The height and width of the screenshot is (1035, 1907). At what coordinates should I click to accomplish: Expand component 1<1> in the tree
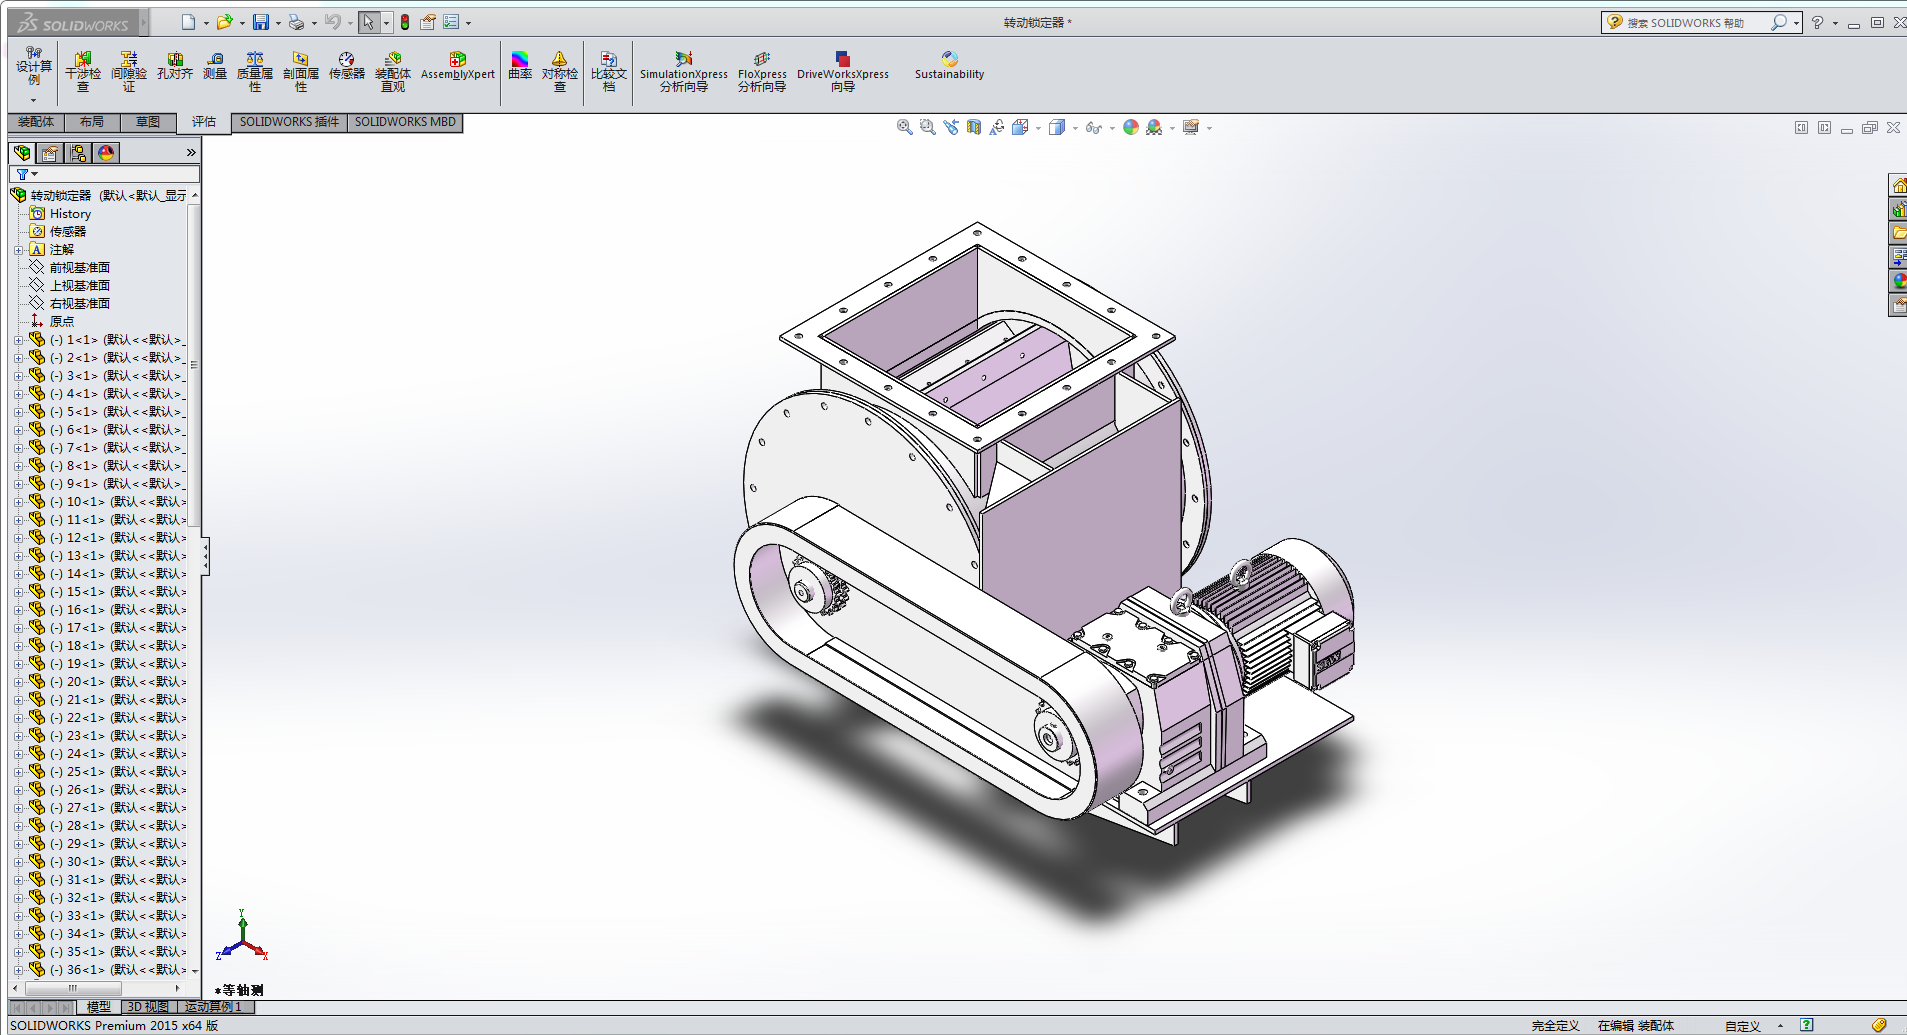tap(18, 340)
